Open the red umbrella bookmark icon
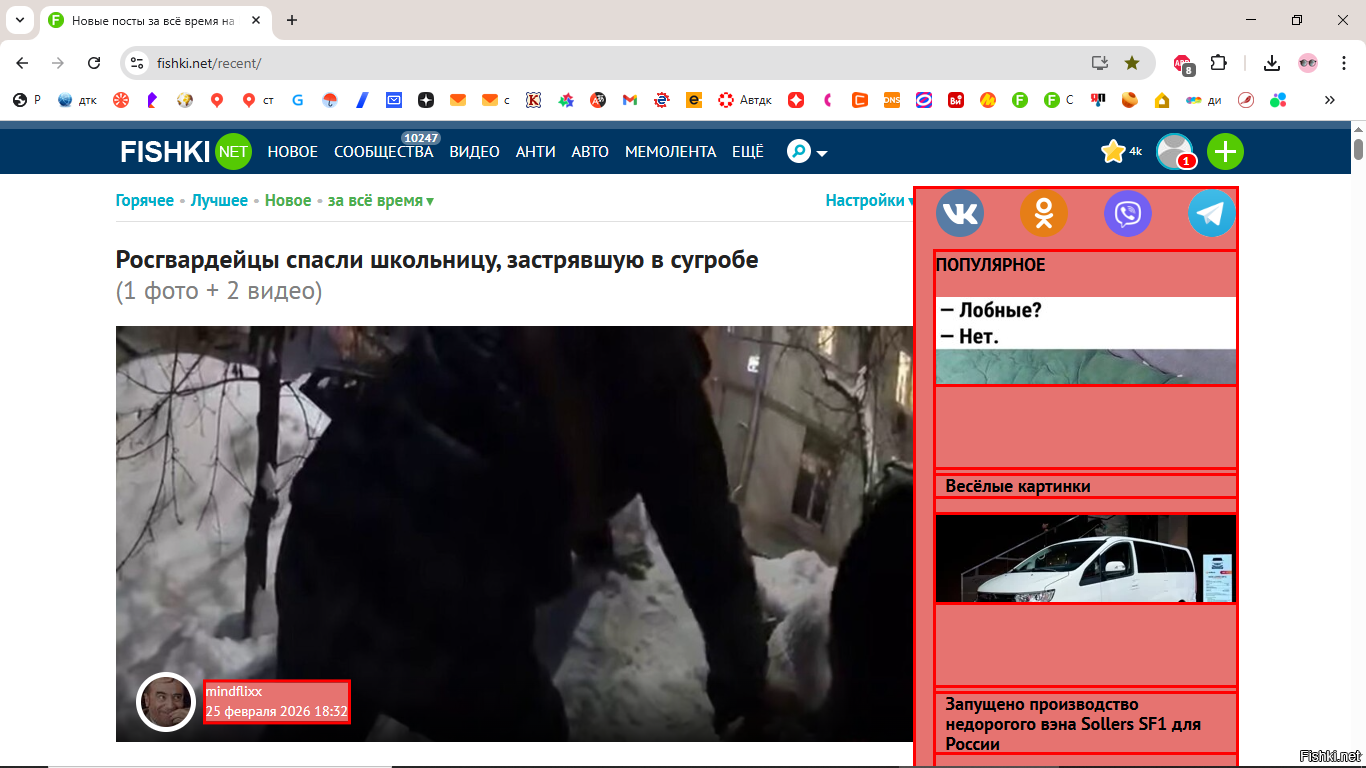This screenshot has height=768, width=1366. coord(330,100)
